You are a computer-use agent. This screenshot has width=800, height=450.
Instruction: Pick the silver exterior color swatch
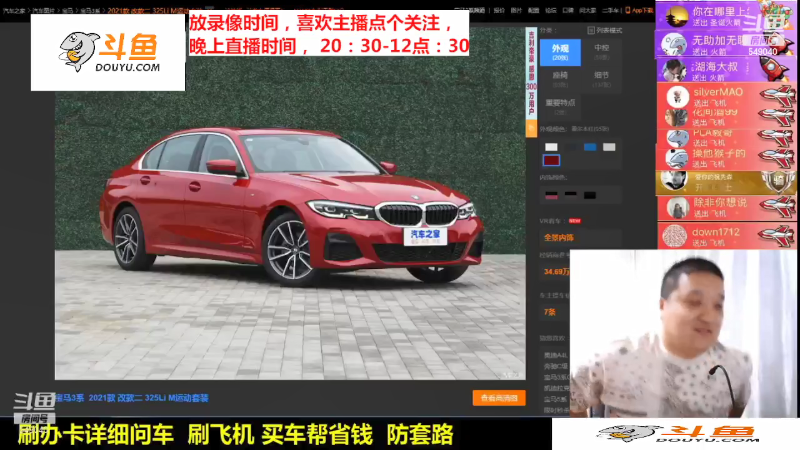coord(609,147)
